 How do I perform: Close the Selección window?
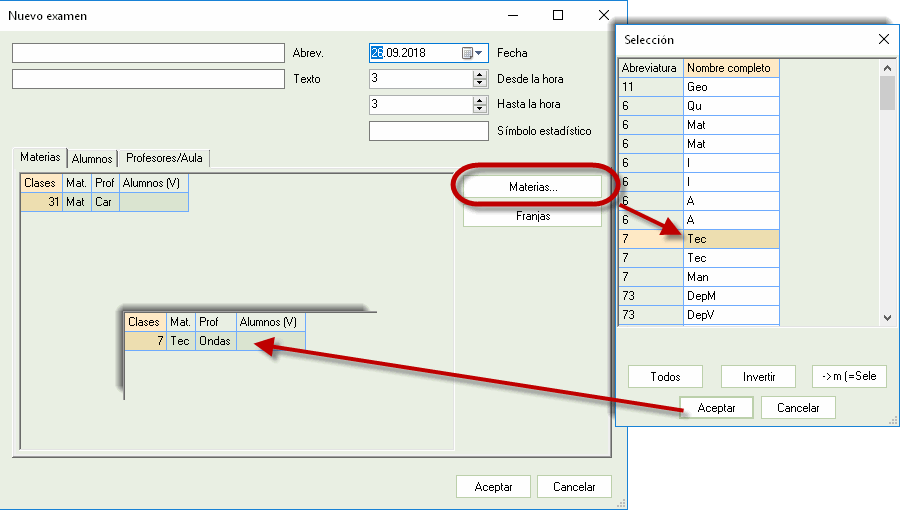(884, 39)
